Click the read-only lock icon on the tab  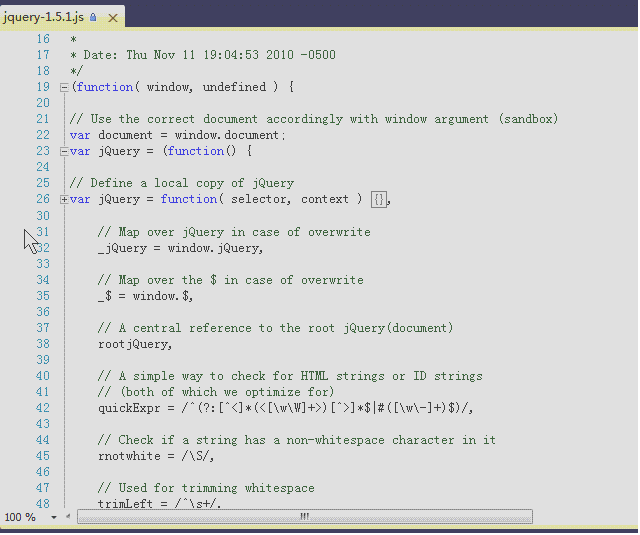[x=93, y=17]
